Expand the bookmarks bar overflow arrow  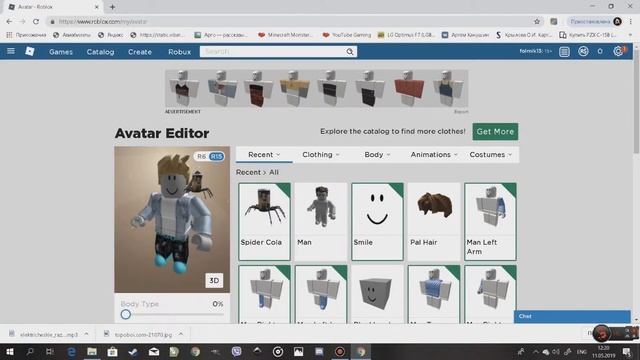(631, 35)
